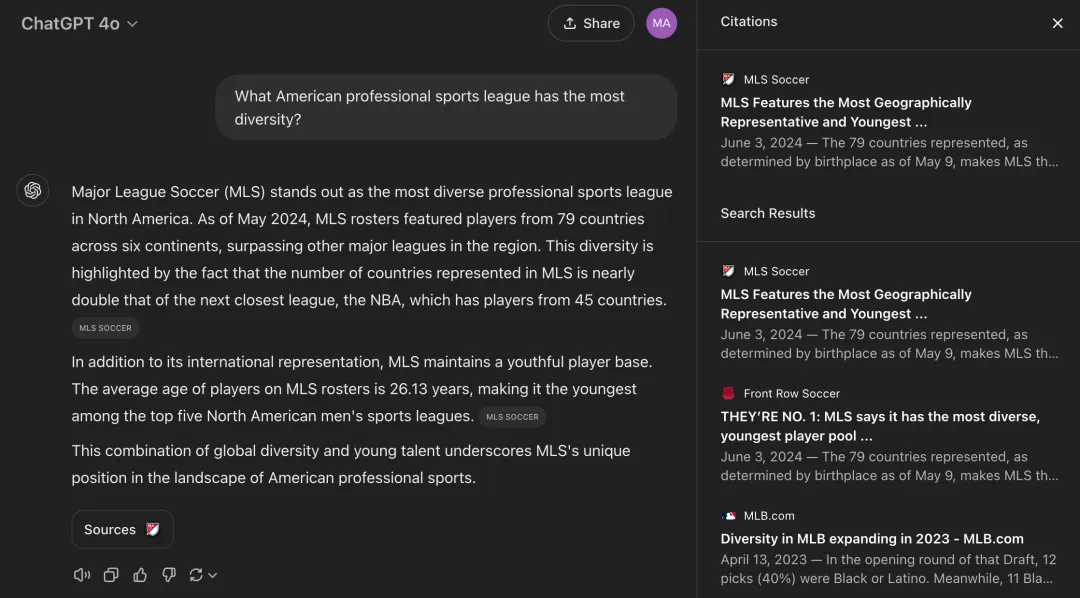Expand the regenerate options chevron
The image size is (1080, 598).
pos(212,575)
